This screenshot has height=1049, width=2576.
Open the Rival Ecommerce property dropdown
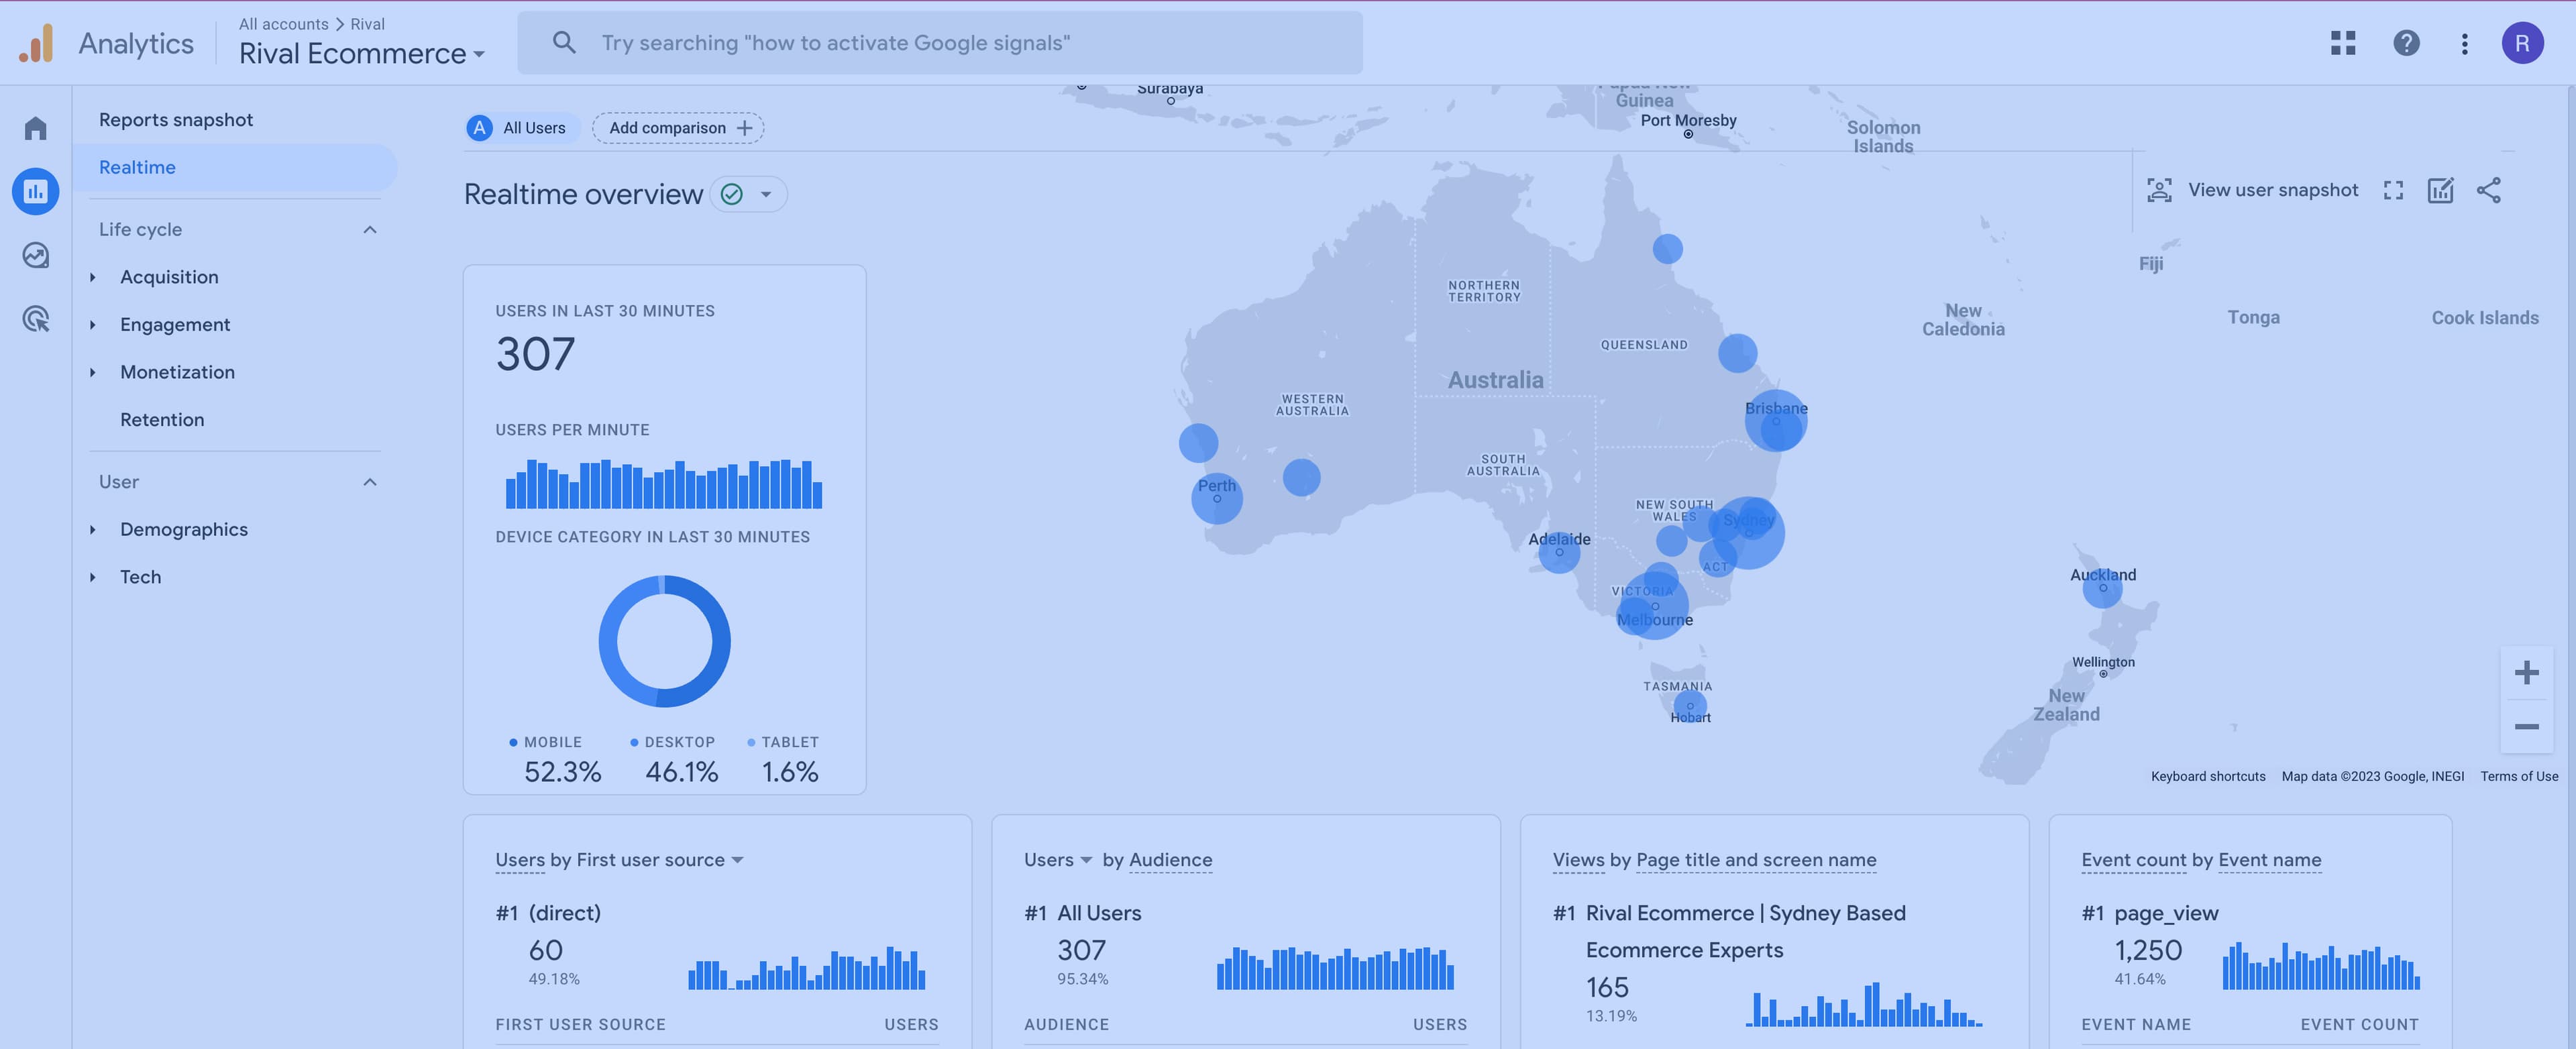tap(362, 54)
